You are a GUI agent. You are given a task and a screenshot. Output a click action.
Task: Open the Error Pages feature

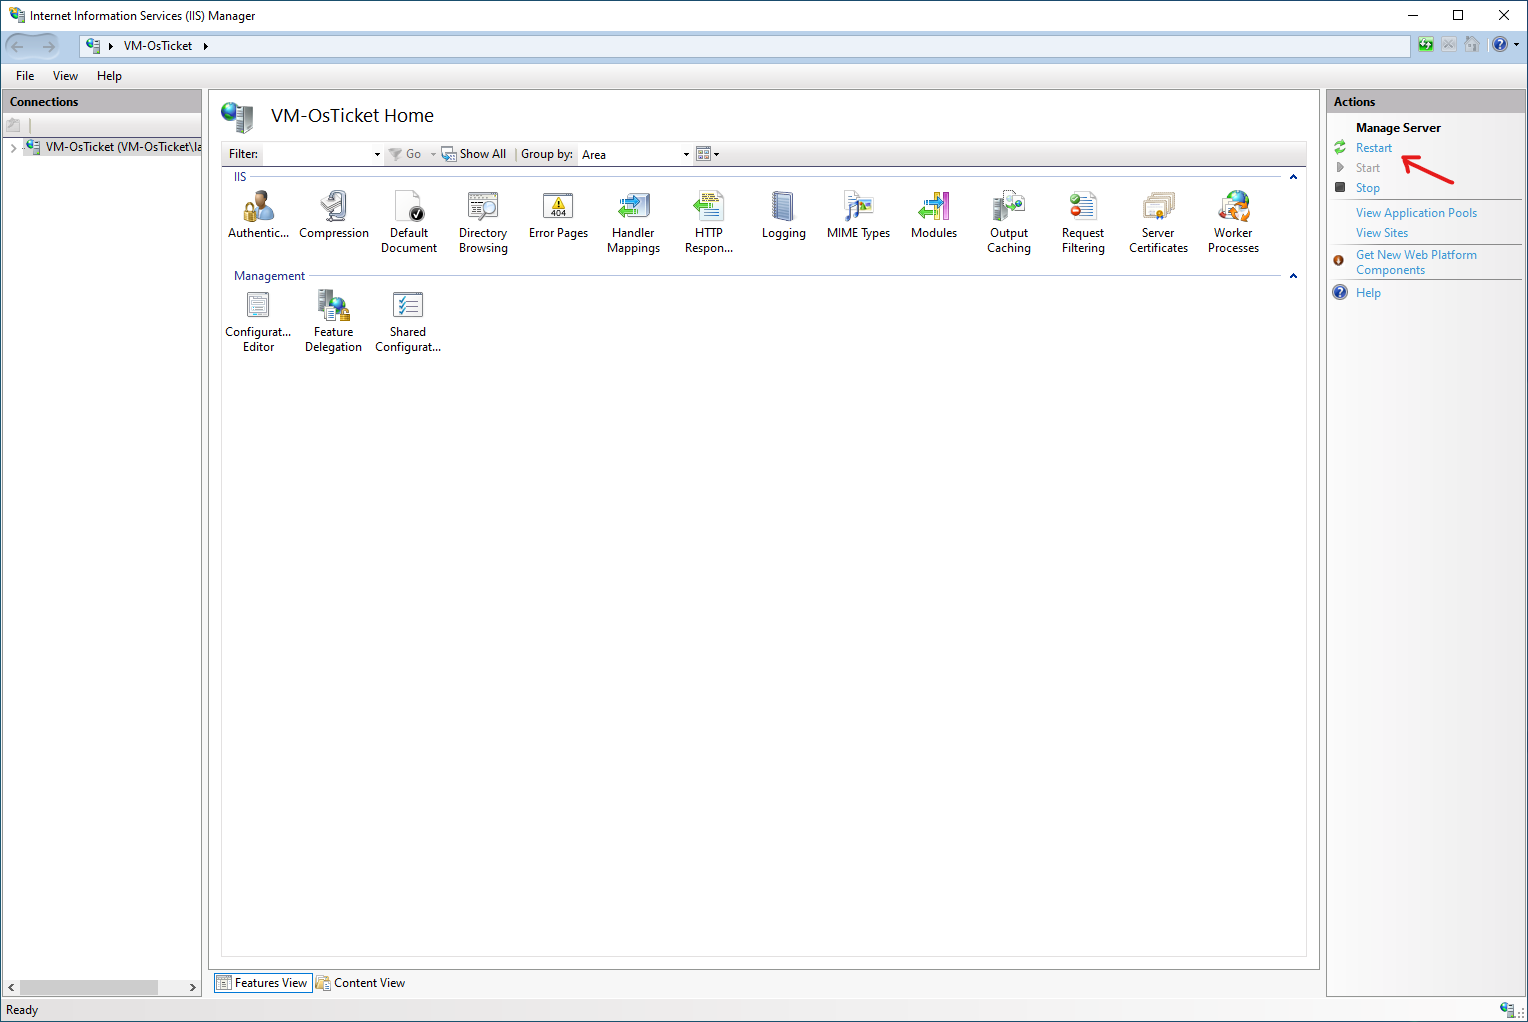coord(558,214)
